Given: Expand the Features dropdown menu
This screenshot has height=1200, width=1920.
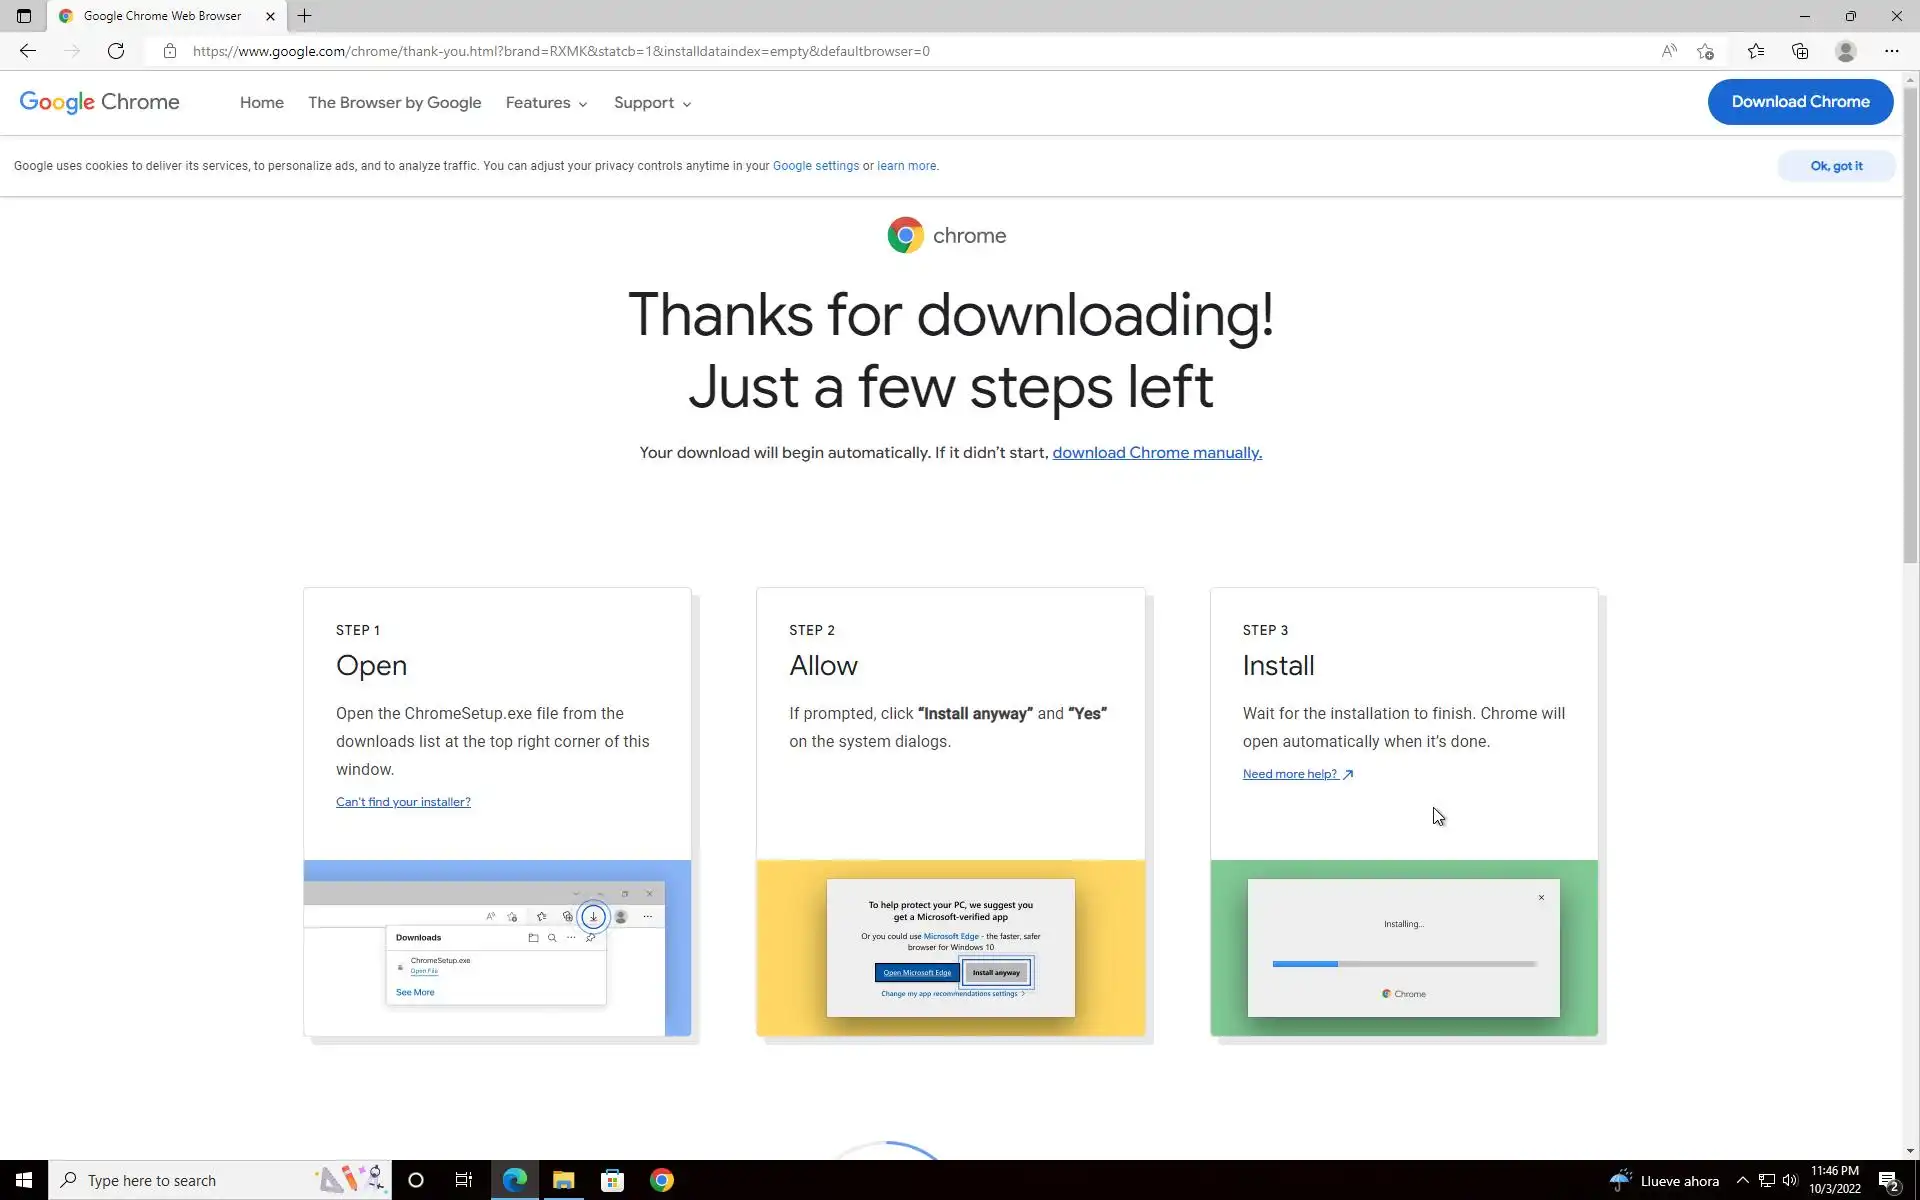Looking at the screenshot, I should coord(546,103).
